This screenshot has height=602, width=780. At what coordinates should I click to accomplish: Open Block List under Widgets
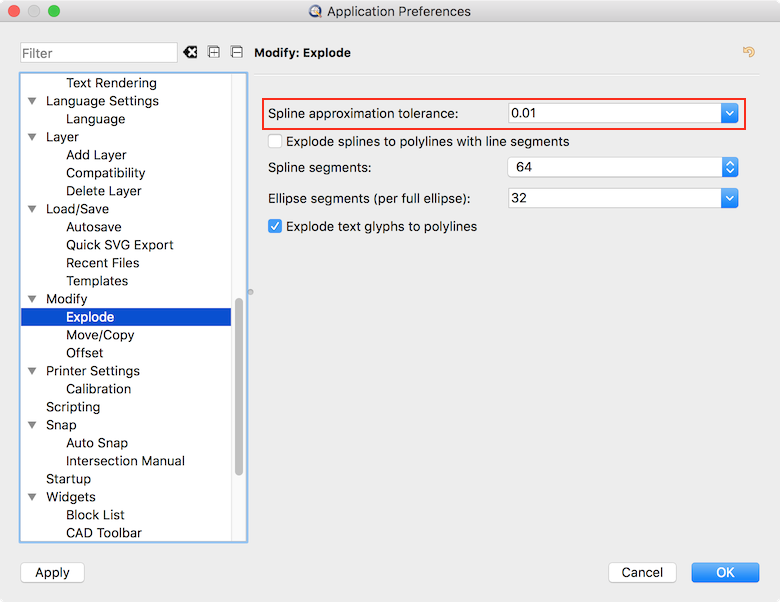click(x=95, y=515)
